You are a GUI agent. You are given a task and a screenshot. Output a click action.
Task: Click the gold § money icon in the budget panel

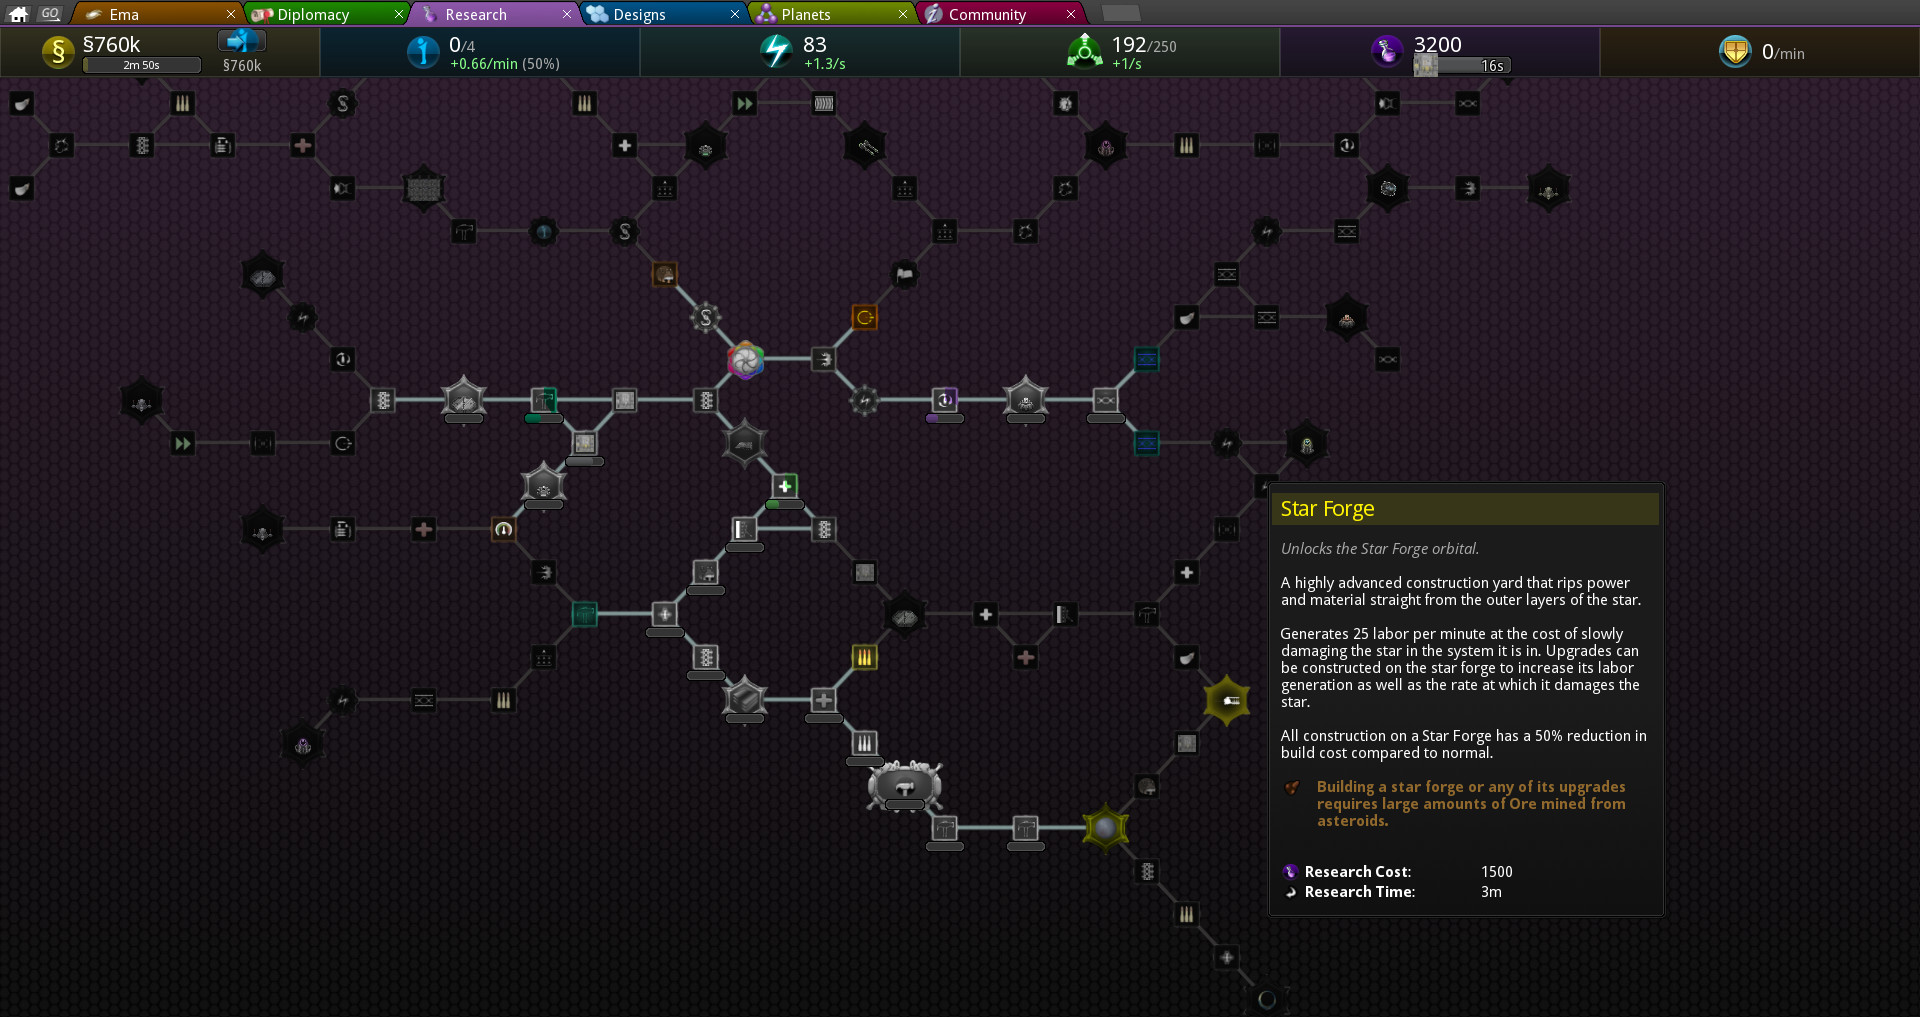(58, 52)
